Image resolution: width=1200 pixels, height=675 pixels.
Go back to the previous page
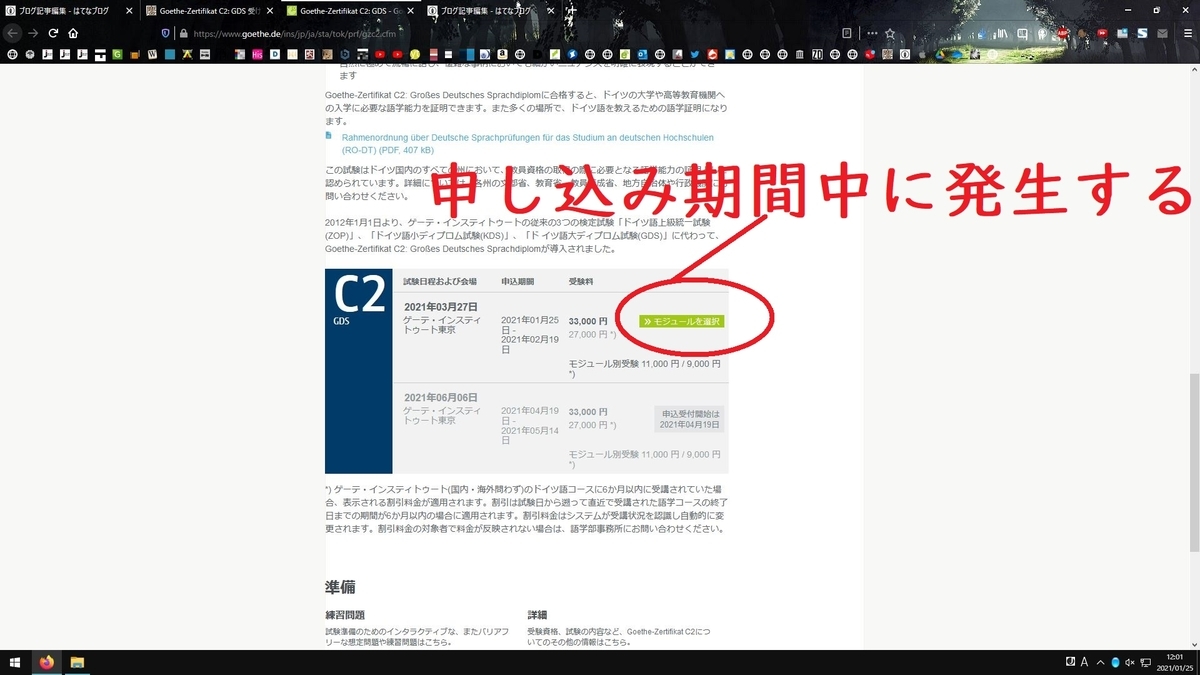(13, 33)
